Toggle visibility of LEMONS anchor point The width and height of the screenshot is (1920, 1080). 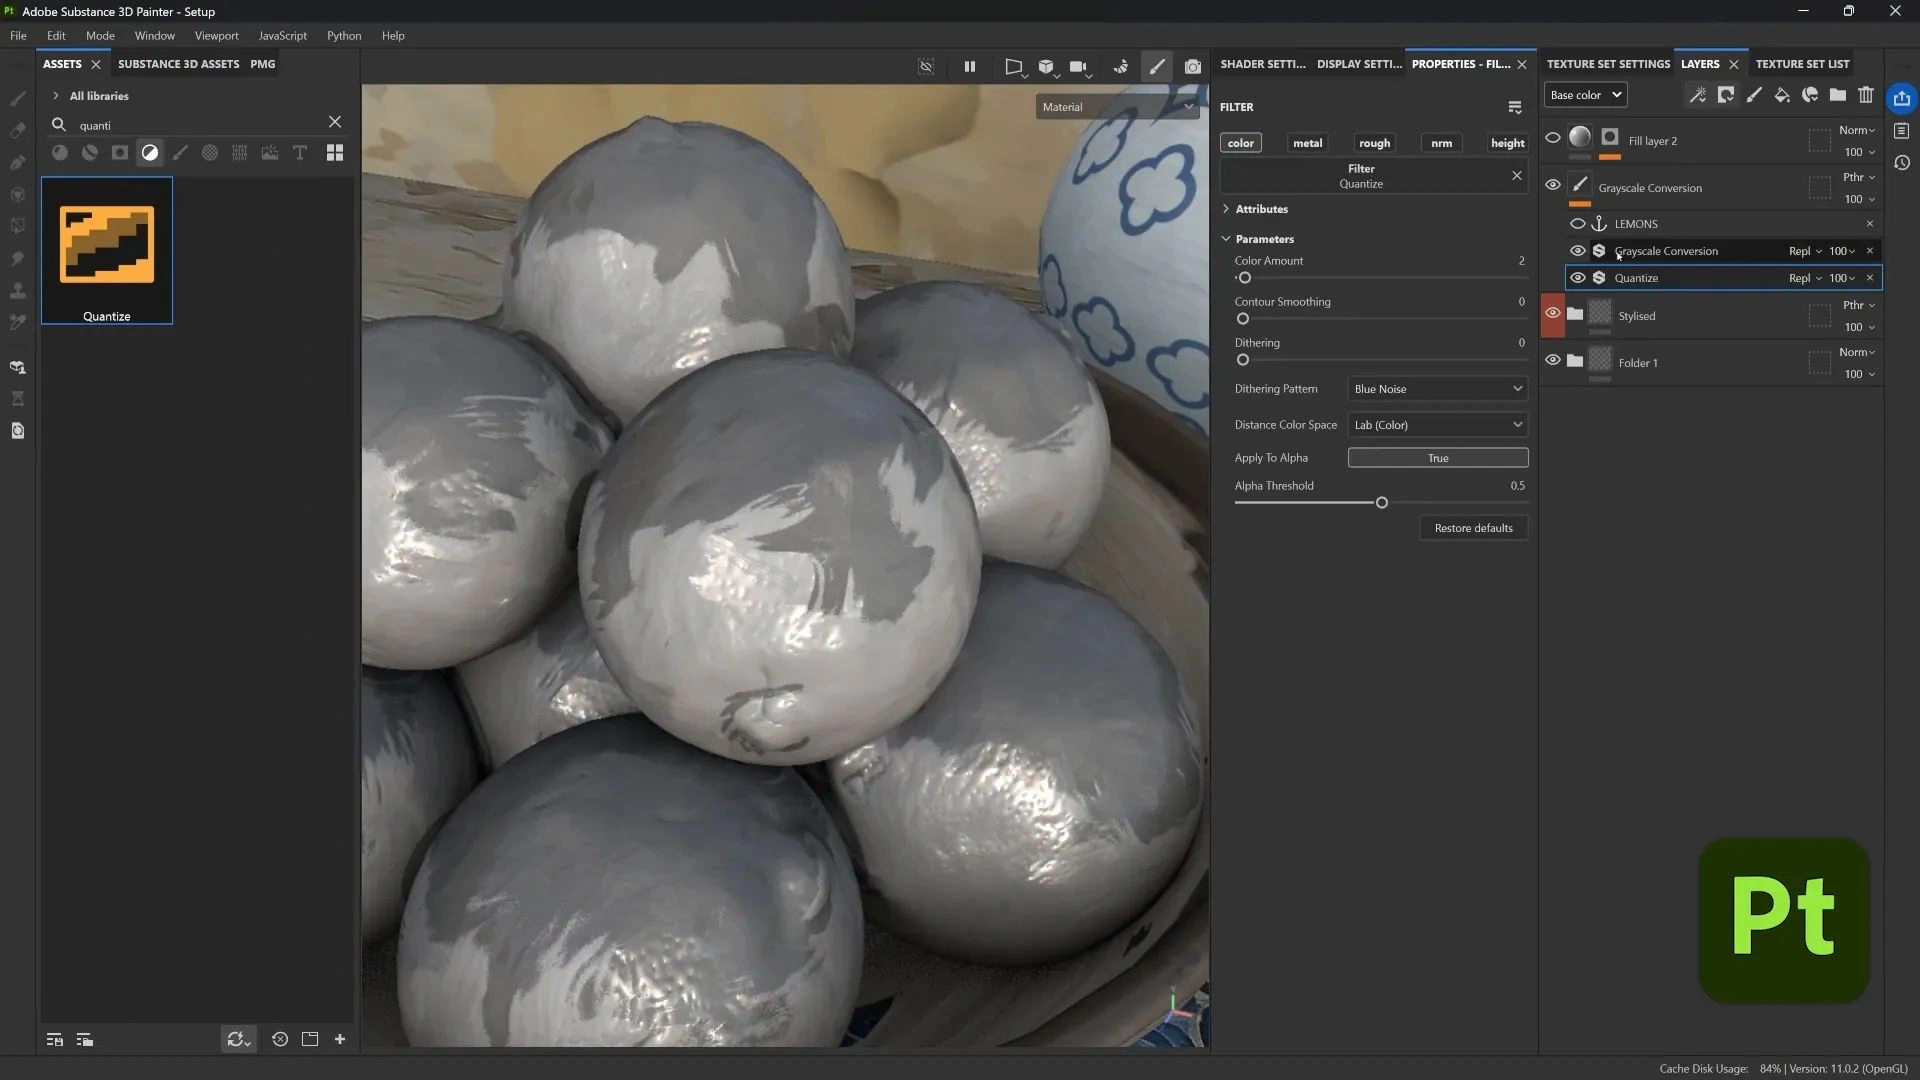pyautogui.click(x=1578, y=224)
